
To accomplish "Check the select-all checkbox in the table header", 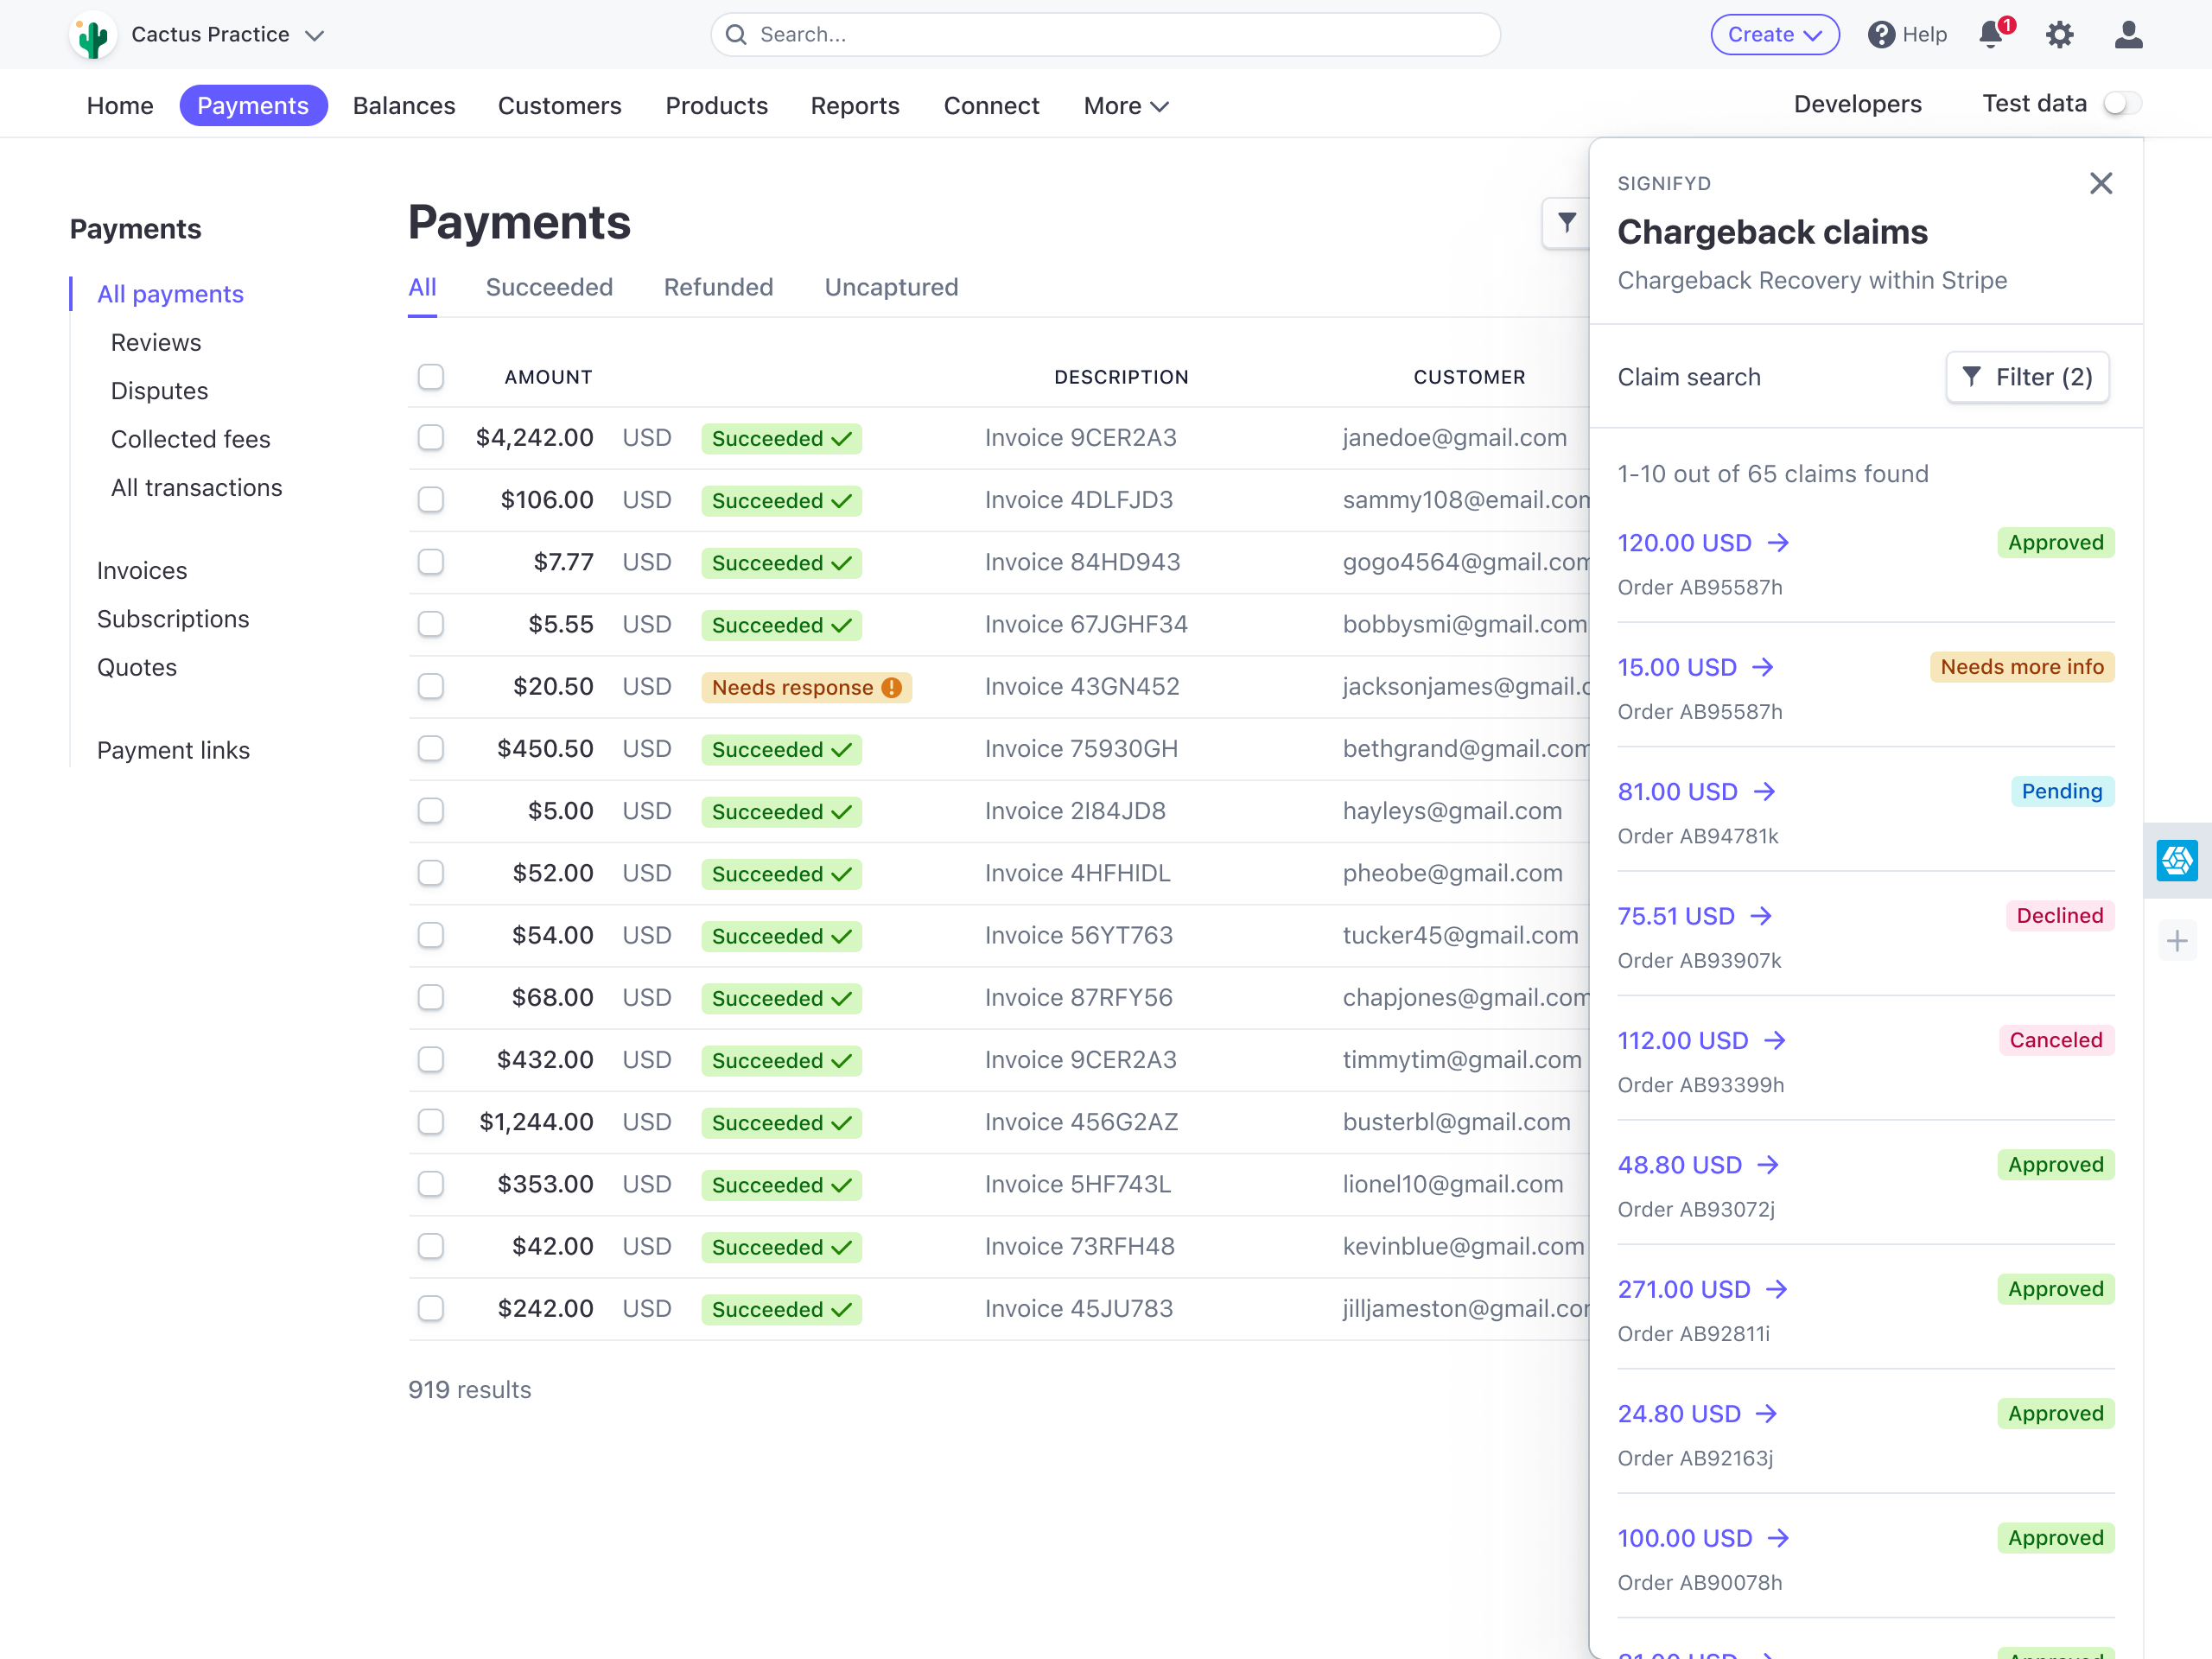I will [x=431, y=377].
